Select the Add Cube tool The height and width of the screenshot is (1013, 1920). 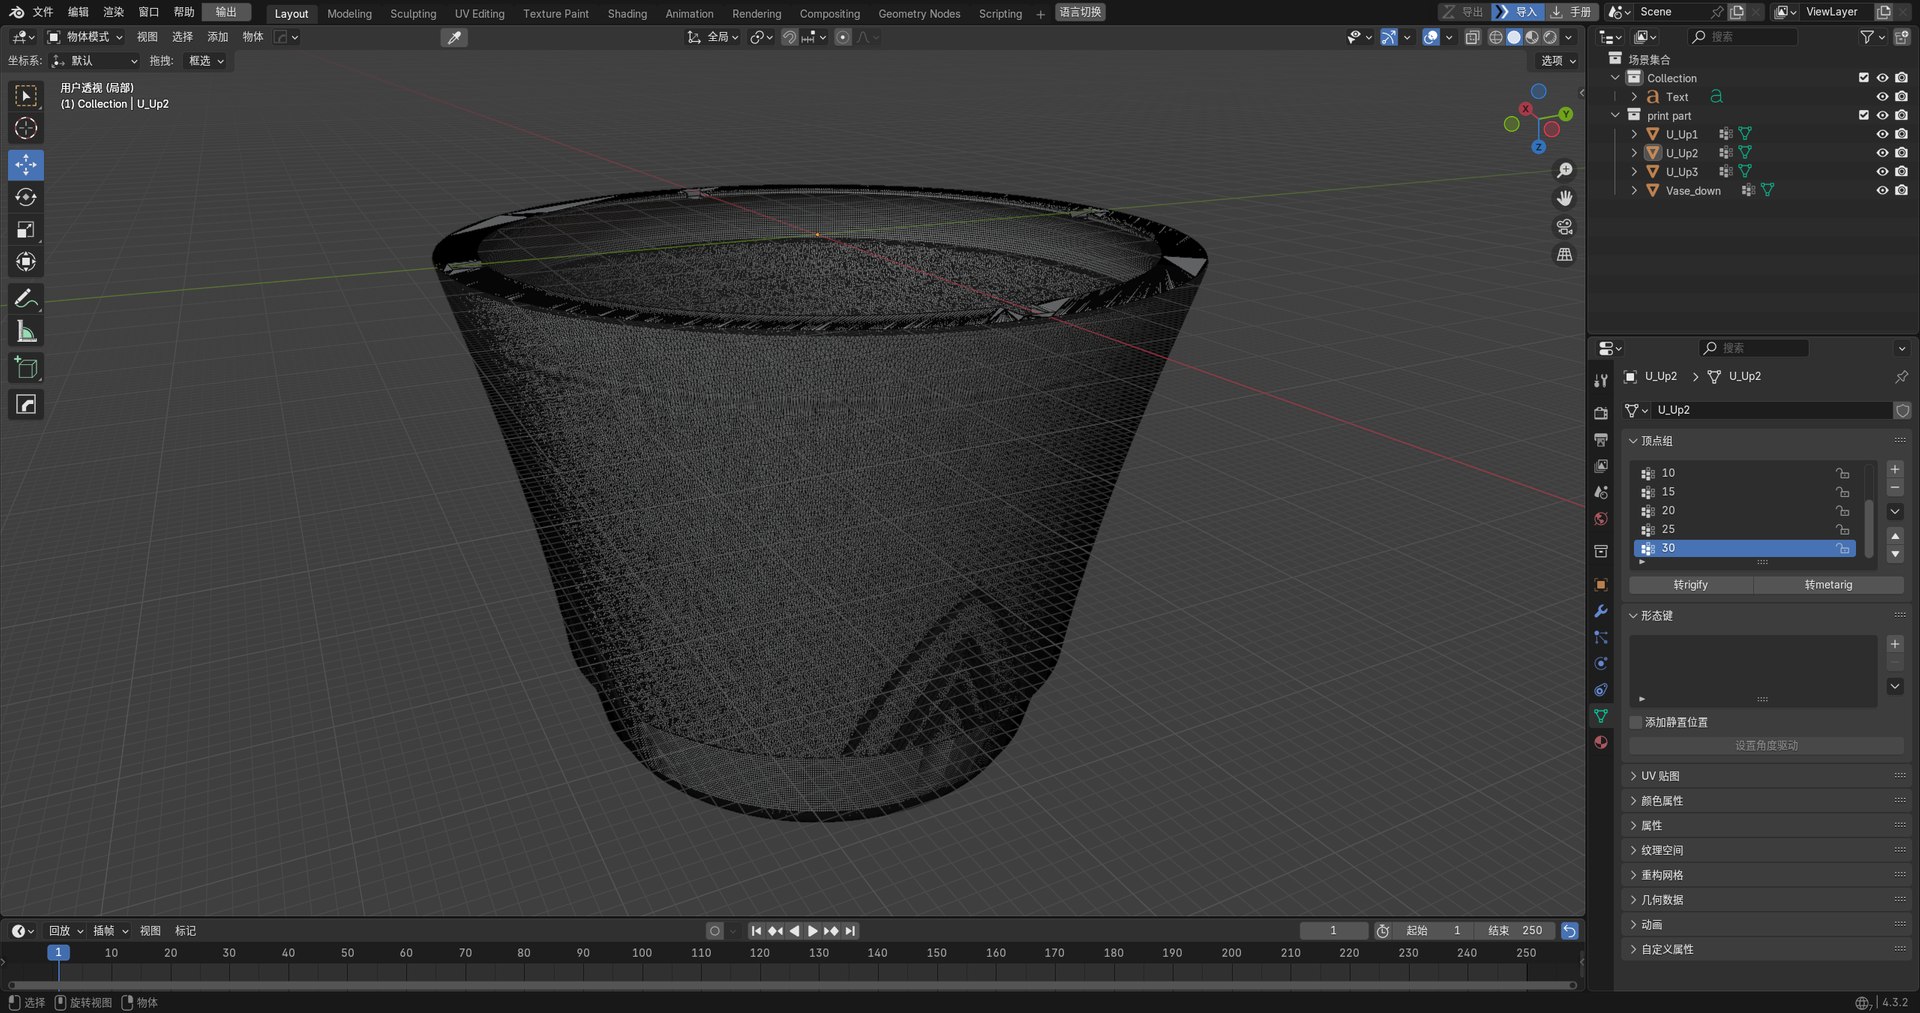(26, 368)
